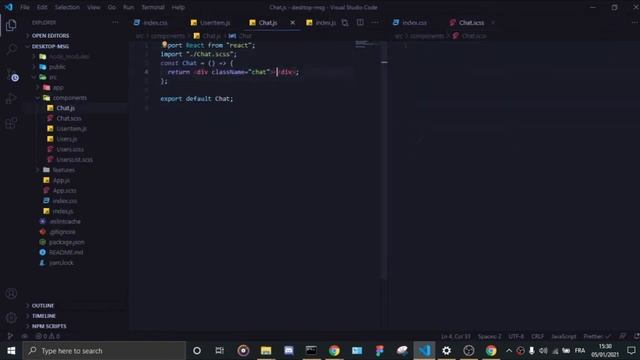This screenshot has width=640, height=360.
Task: Click the UTF-8 encoding indicator
Action: (x=516, y=336)
